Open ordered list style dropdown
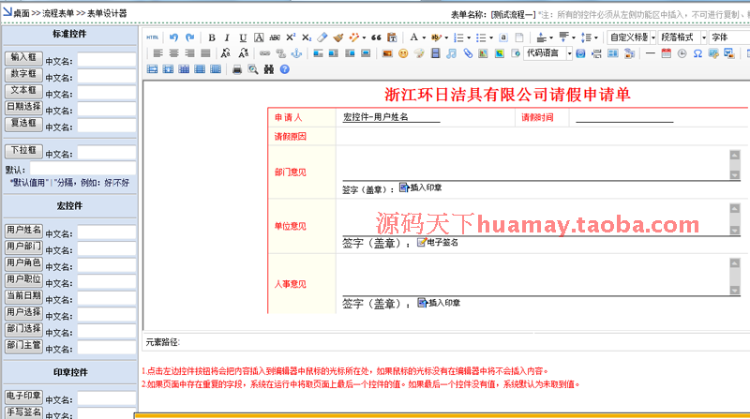The image size is (750, 419). point(469,38)
